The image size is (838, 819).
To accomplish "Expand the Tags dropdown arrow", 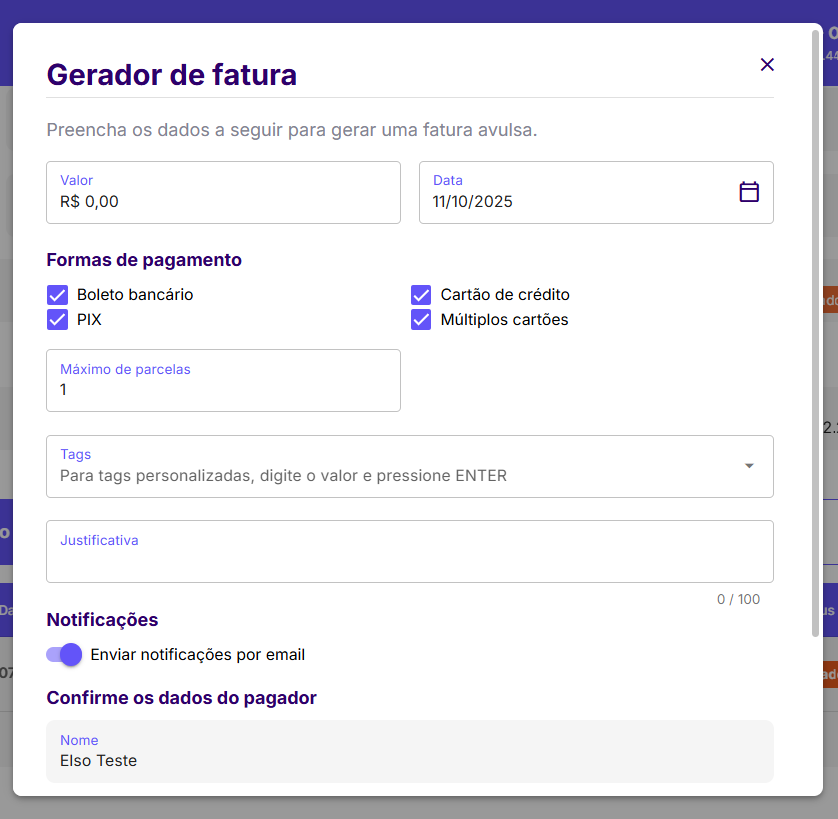I will point(749,466).
